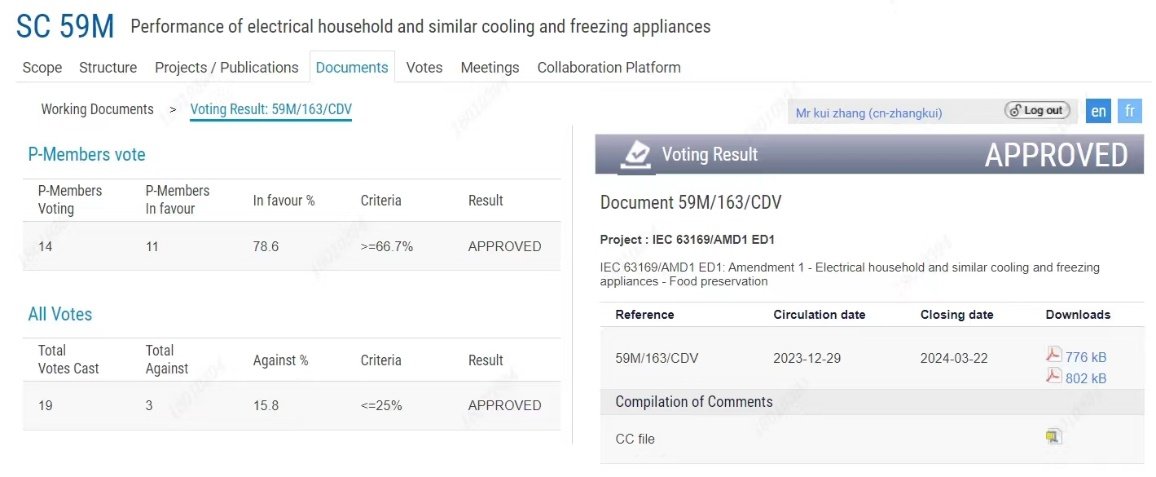Open the 802 kB download link
The width and height of the screenshot is (1156, 477).
tap(1086, 378)
